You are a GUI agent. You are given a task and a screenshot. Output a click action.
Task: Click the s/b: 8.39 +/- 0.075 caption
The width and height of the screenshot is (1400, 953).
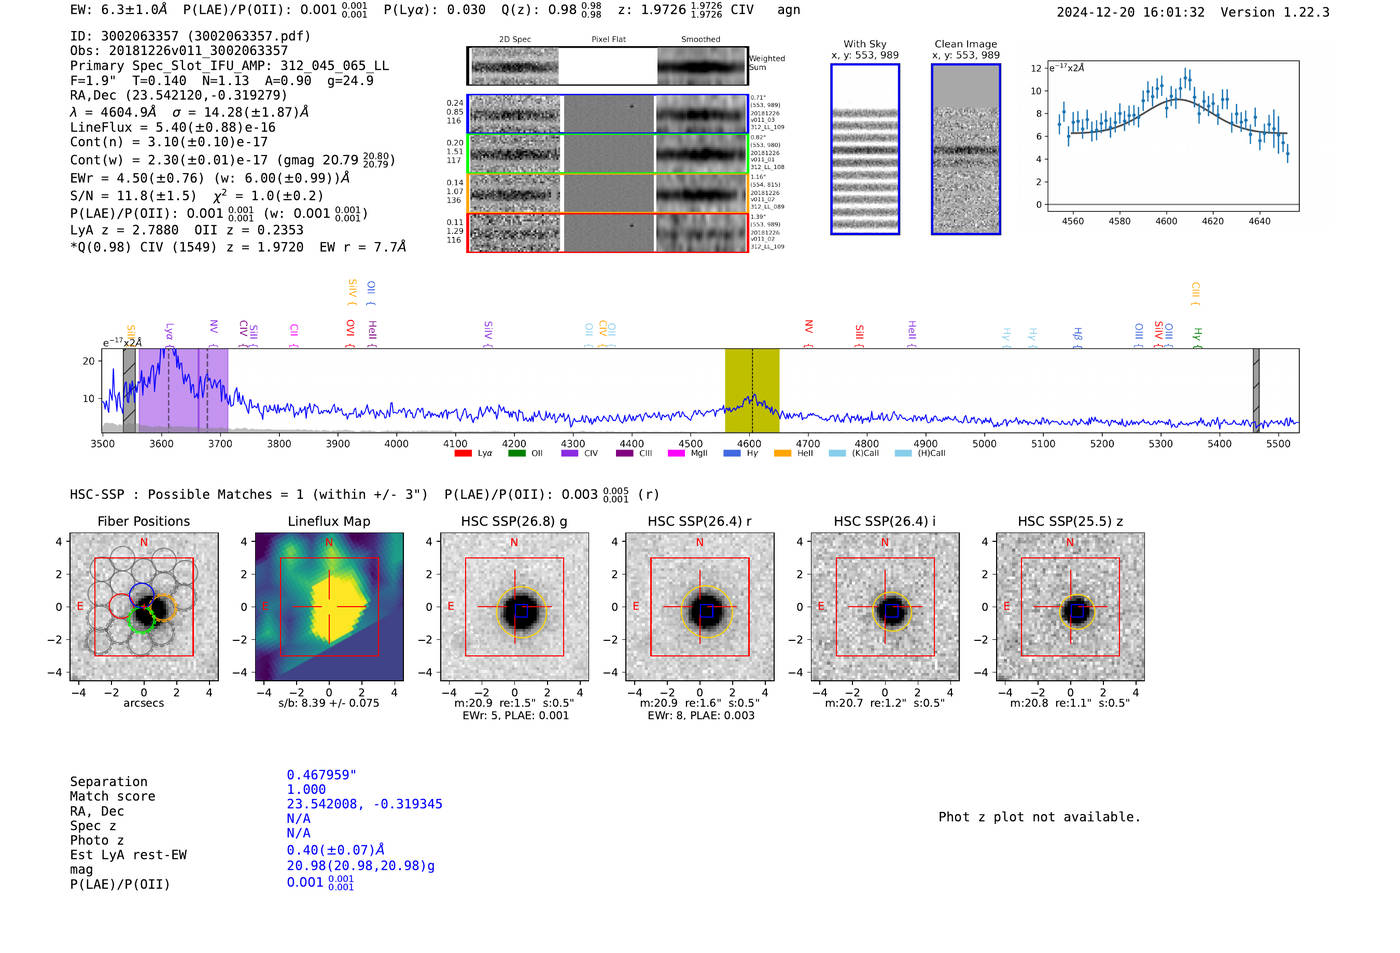click(x=329, y=703)
